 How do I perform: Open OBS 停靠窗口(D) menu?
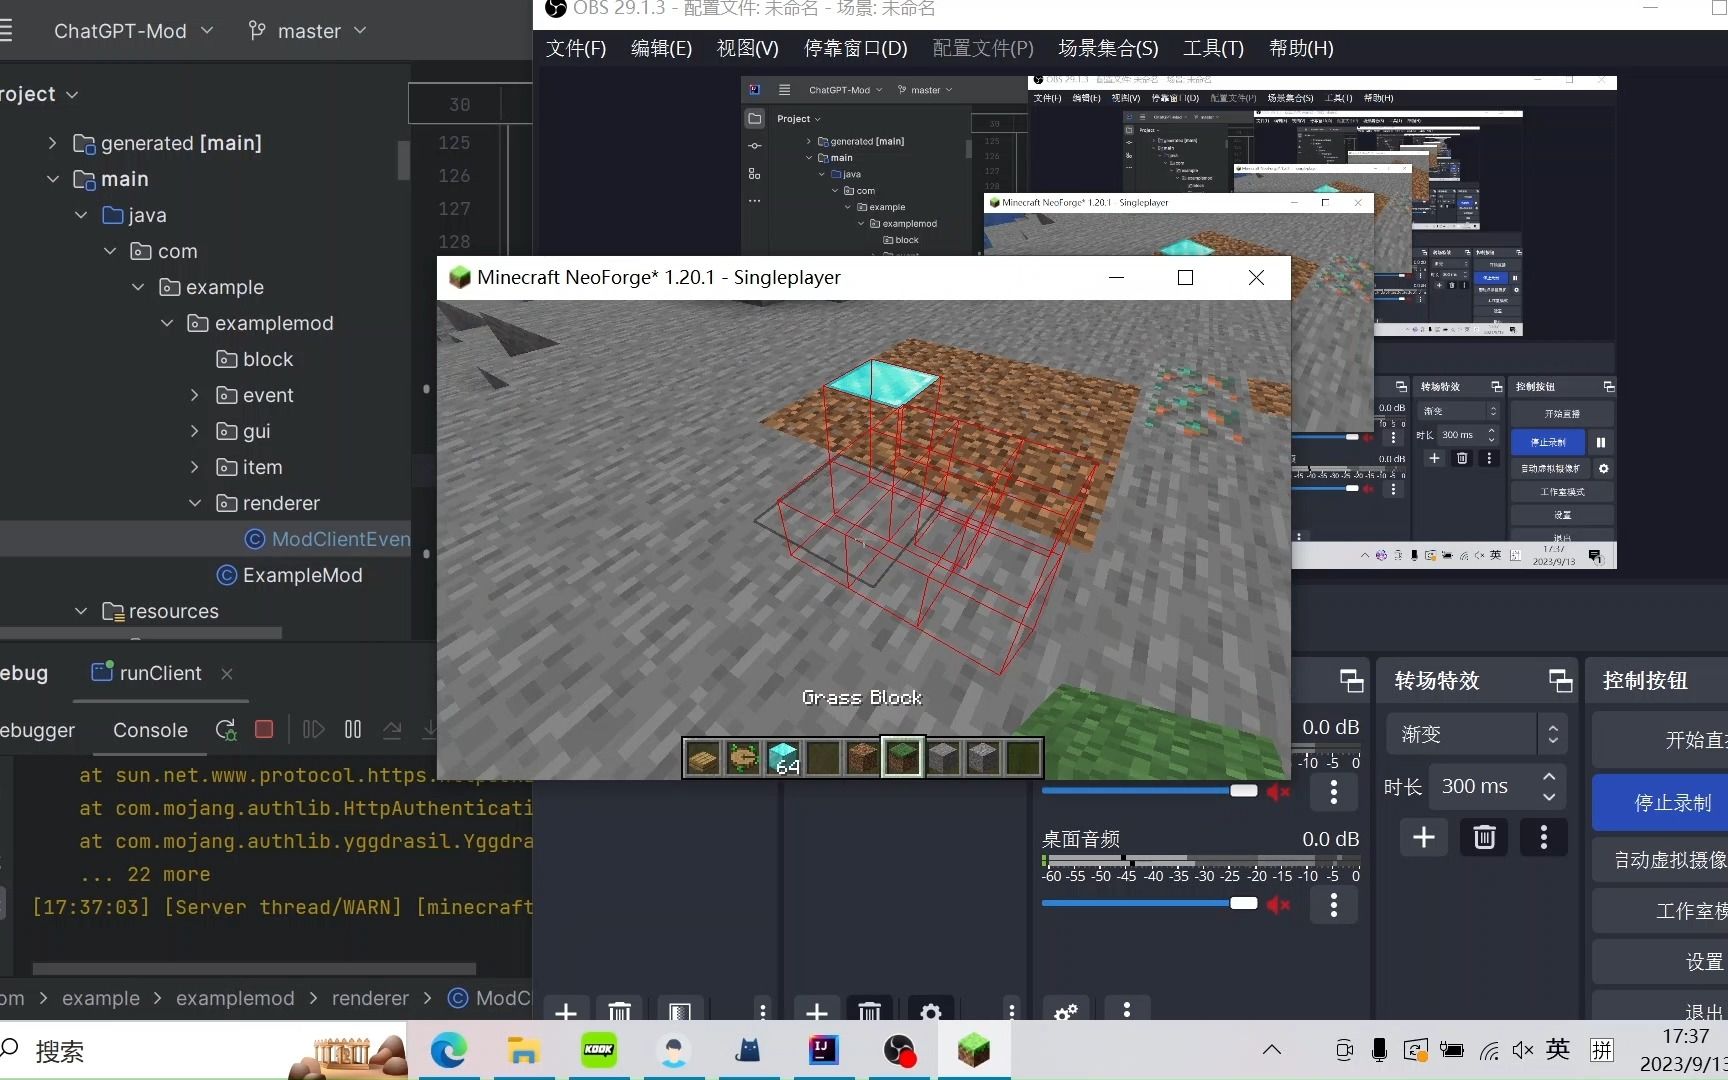[x=856, y=48]
